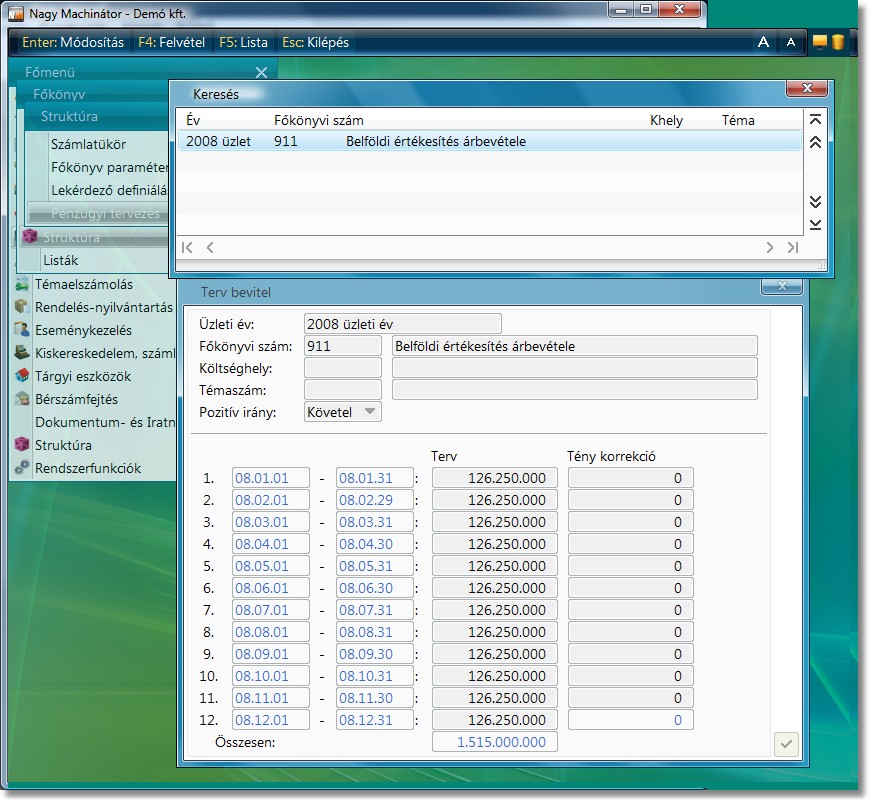Open Kiskereskedelem cash register icon
870x802 pixels.
pos(22,353)
